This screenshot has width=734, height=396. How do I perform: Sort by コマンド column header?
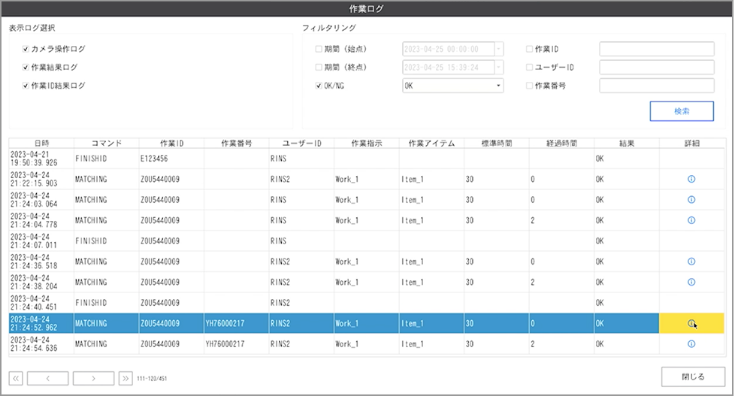(x=106, y=143)
